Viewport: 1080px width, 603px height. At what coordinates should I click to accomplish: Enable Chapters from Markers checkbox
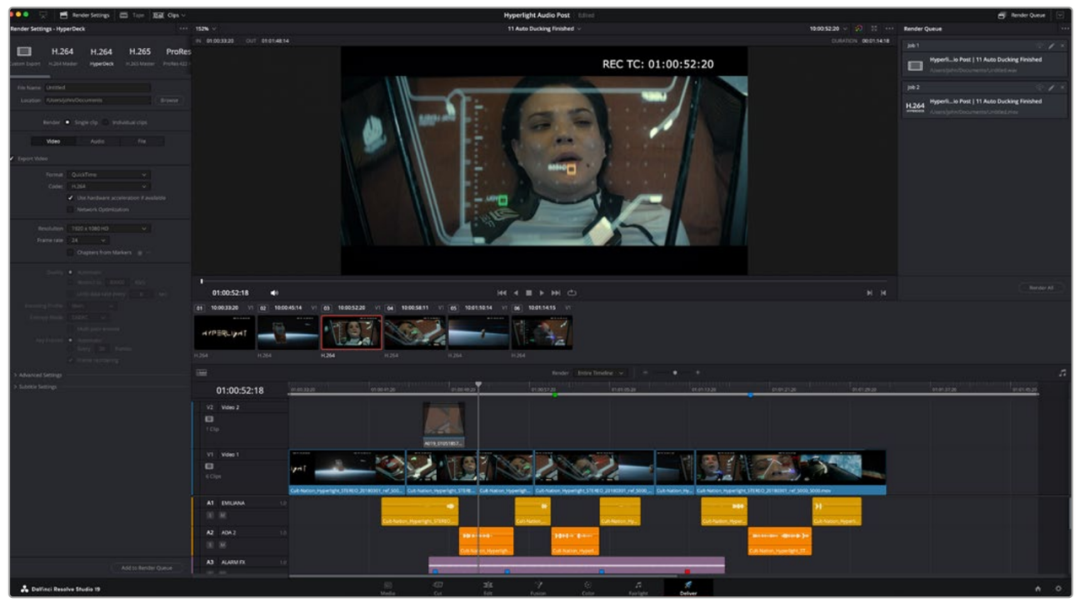point(70,252)
